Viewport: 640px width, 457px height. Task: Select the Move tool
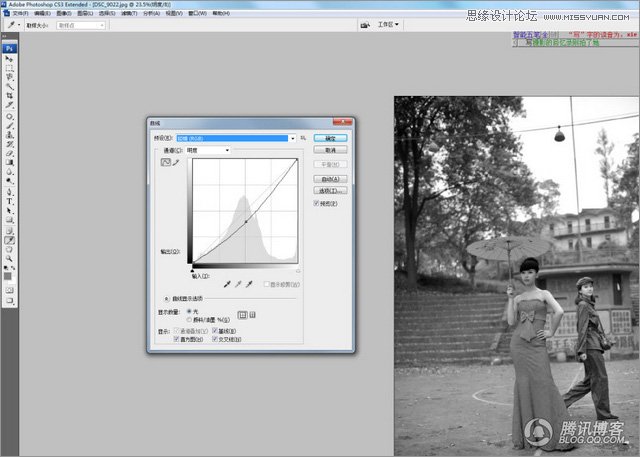(9, 59)
